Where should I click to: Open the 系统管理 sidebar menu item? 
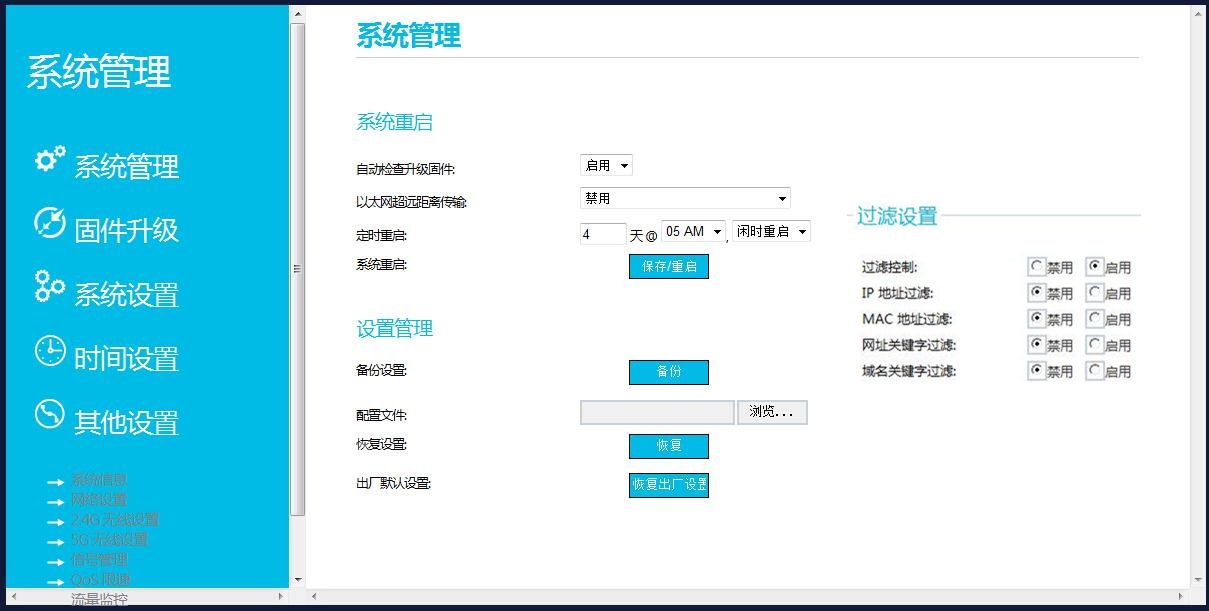click(126, 166)
